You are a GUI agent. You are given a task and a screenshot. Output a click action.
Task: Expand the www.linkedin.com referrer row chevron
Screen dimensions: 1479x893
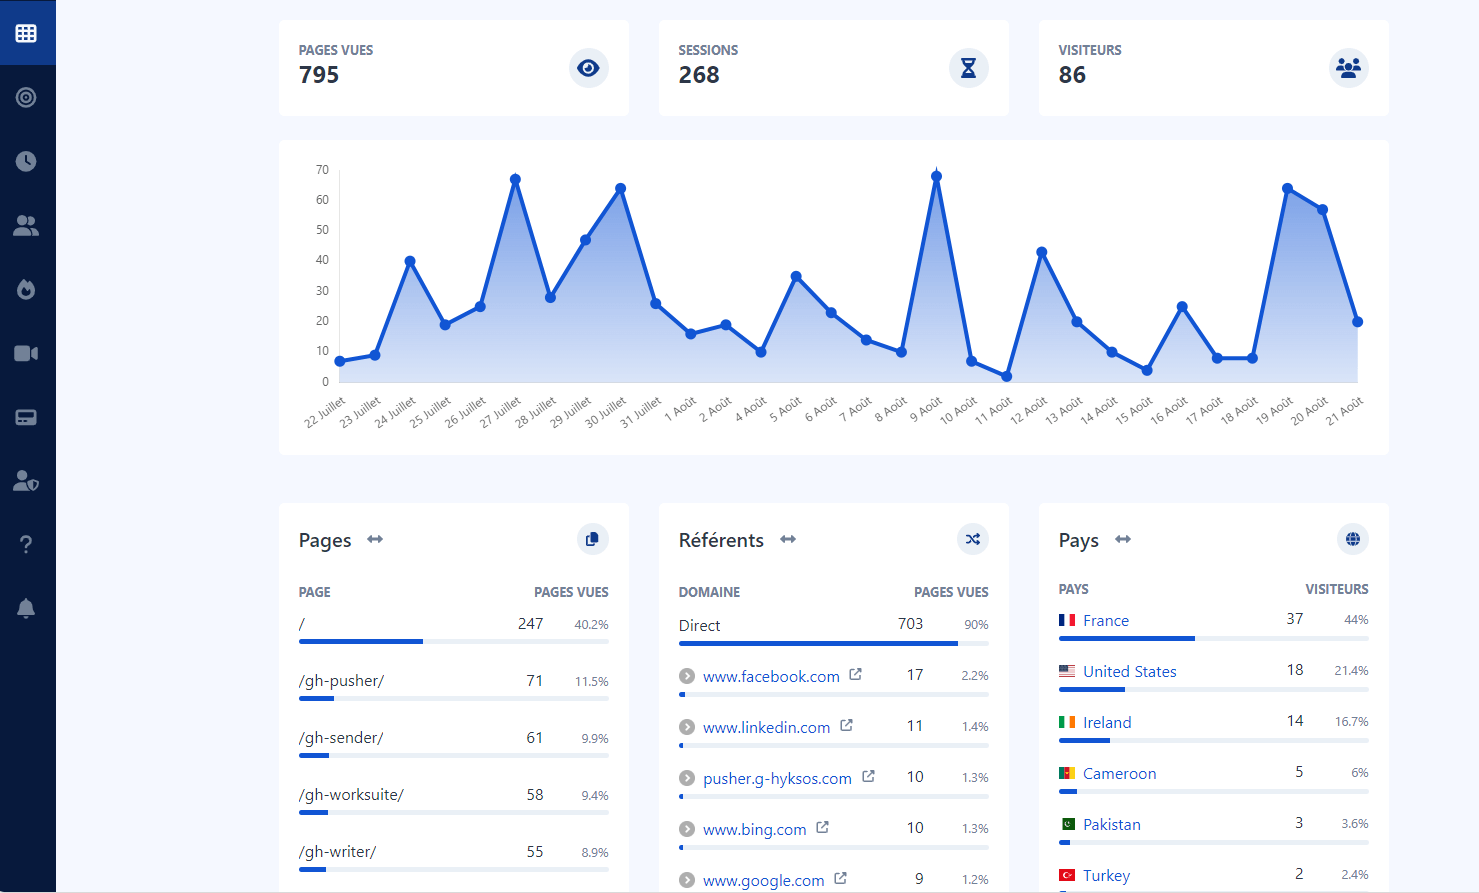[687, 727]
